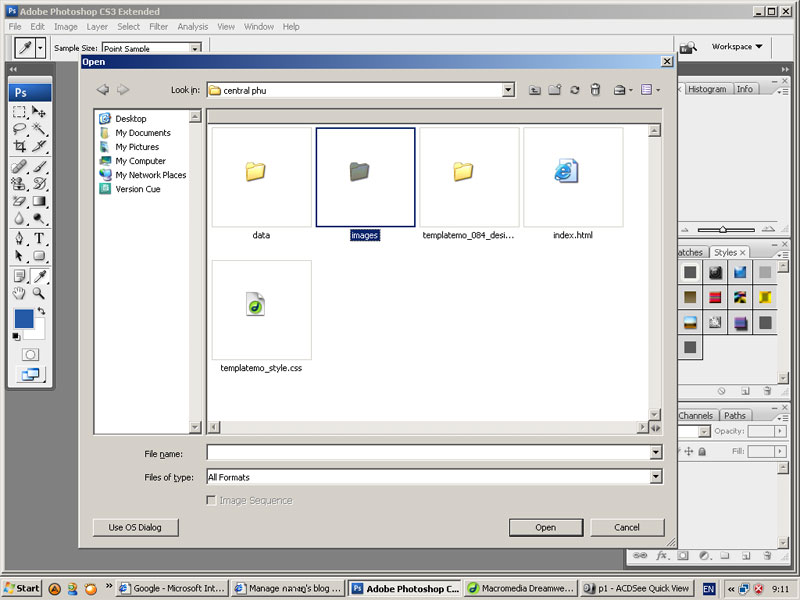Switch to Google Internet Explorer taskbar button

tap(172, 588)
